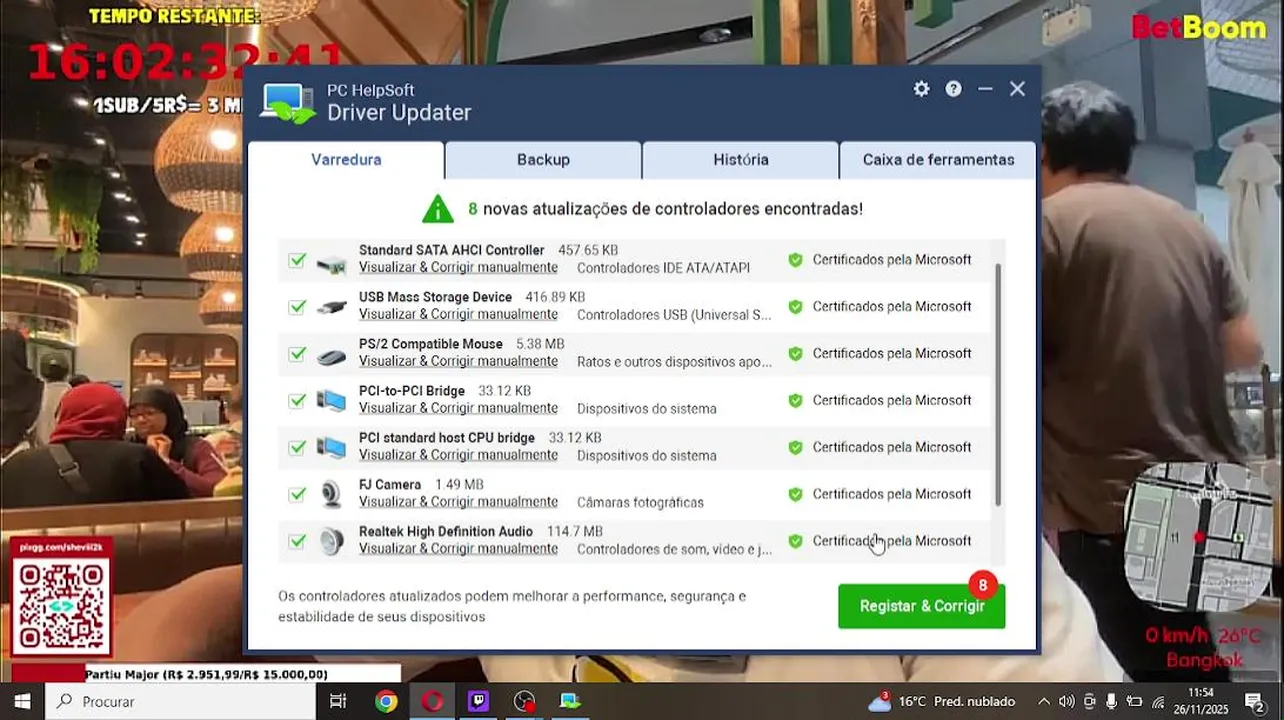Uncheck the PS/2 Compatible Mouse checkbox
This screenshot has width=1284, height=720.
(297, 354)
